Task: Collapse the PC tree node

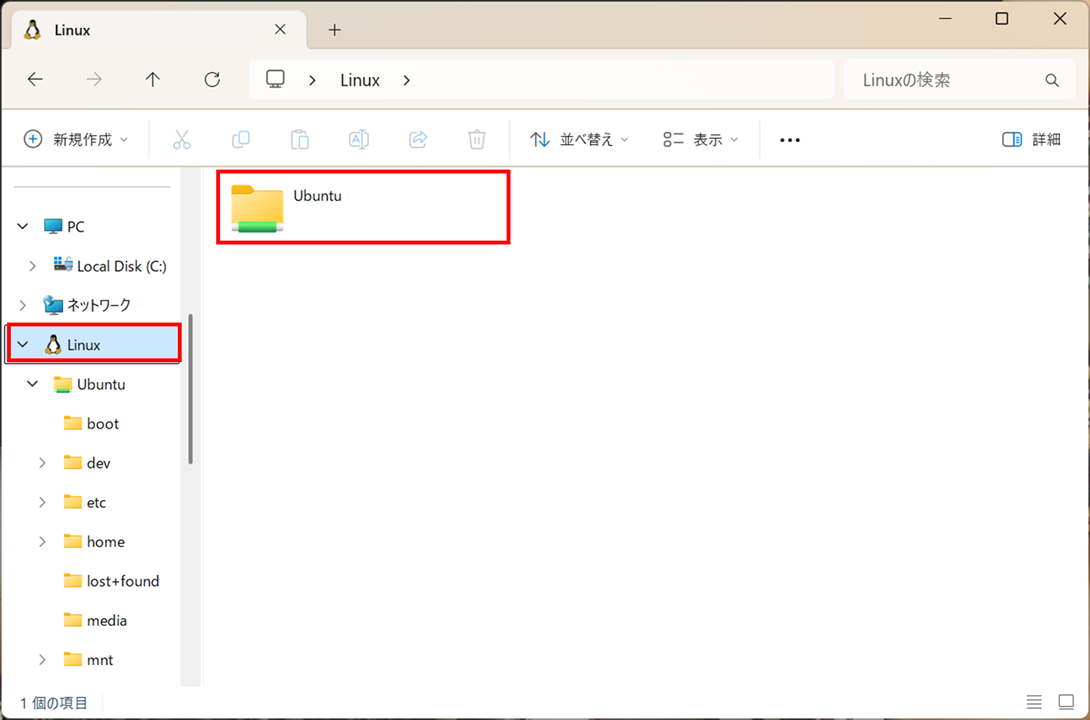Action: [x=23, y=227]
